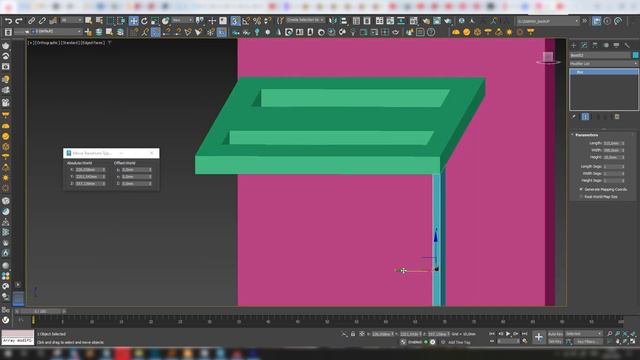Toggle the Angle Snap icon
Viewport: 640px width, 360px height.
tap(246, 20)
